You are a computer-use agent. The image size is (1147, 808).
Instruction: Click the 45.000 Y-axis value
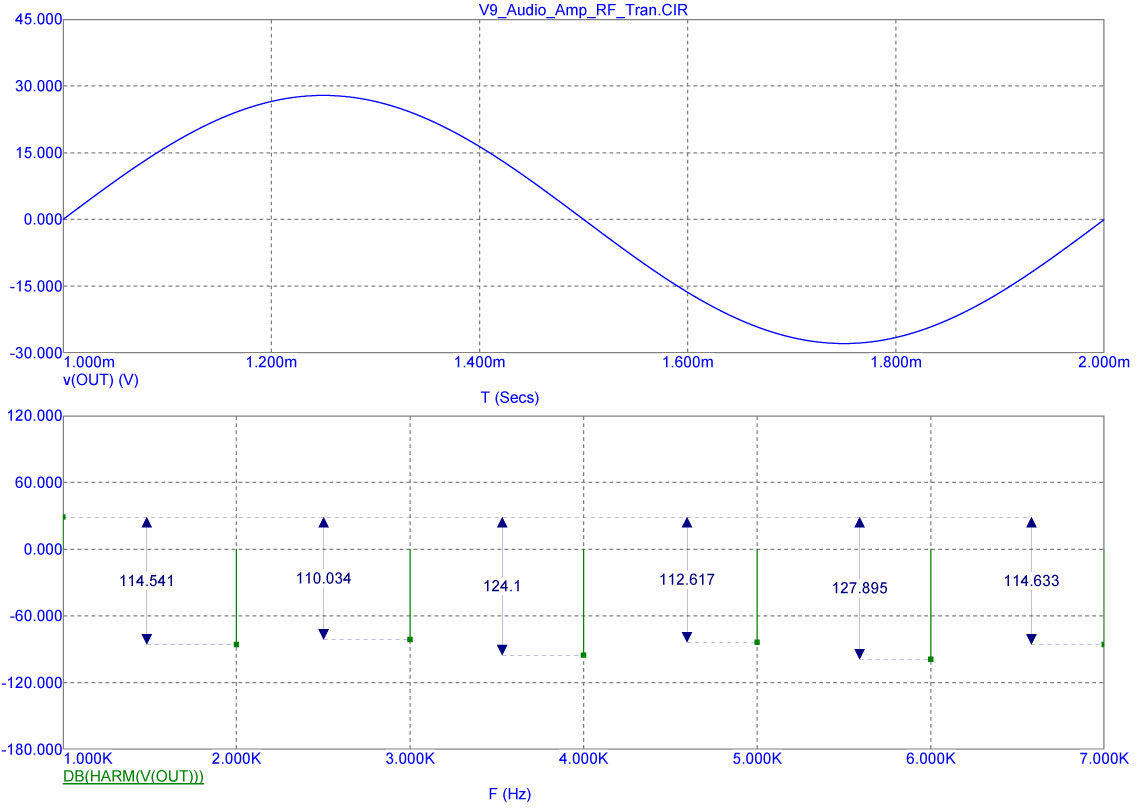point(39,20)
